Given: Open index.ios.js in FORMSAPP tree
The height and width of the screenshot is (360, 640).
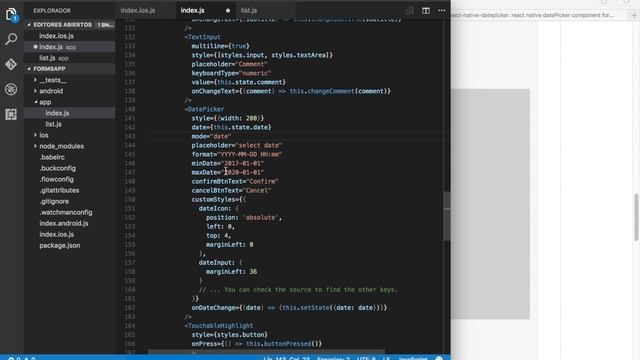Looking at the screenshot, I should coord(57,234).
